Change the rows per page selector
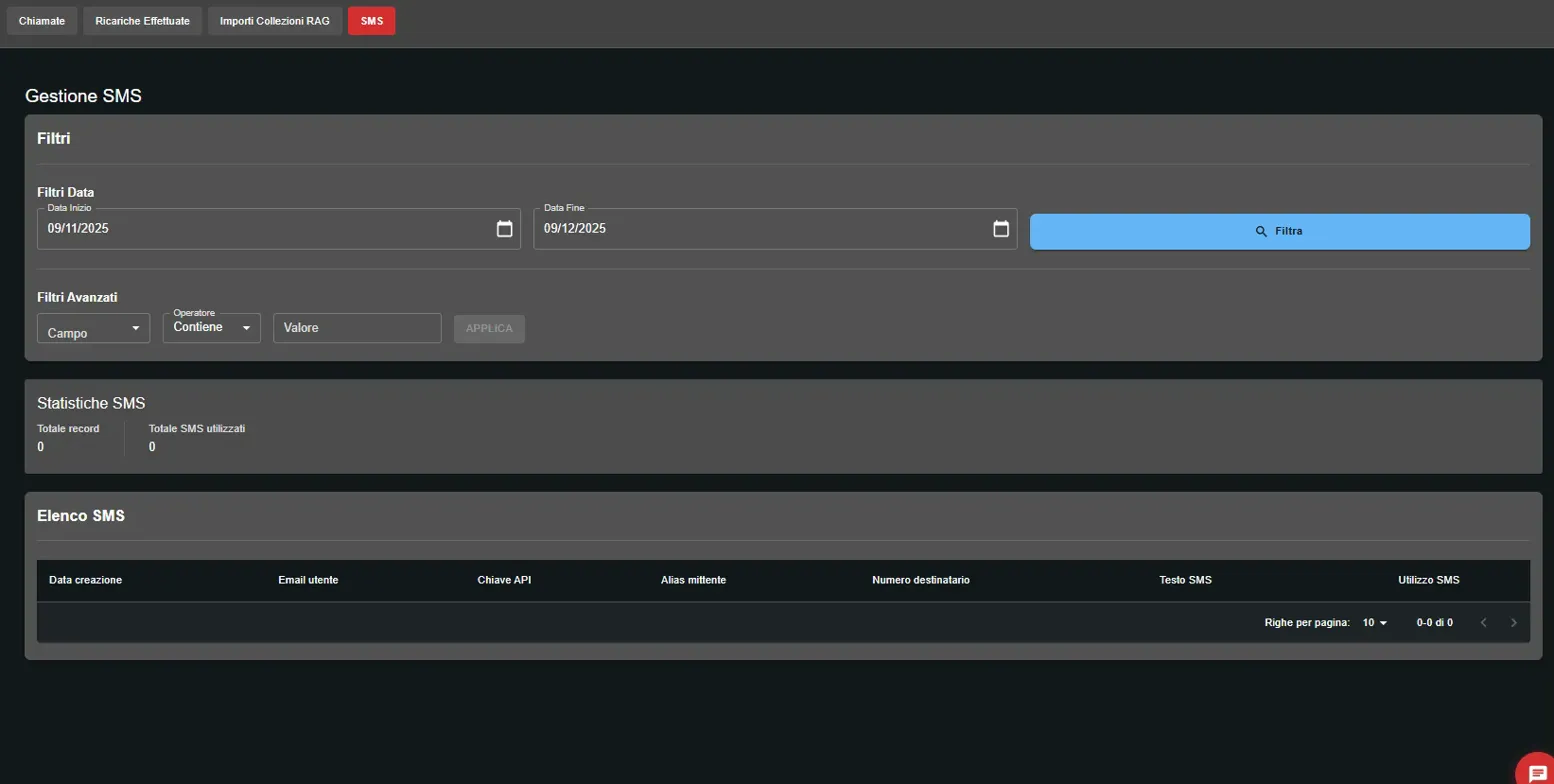The height and width of the screenshot is (784, 1554). [1375, 623]
